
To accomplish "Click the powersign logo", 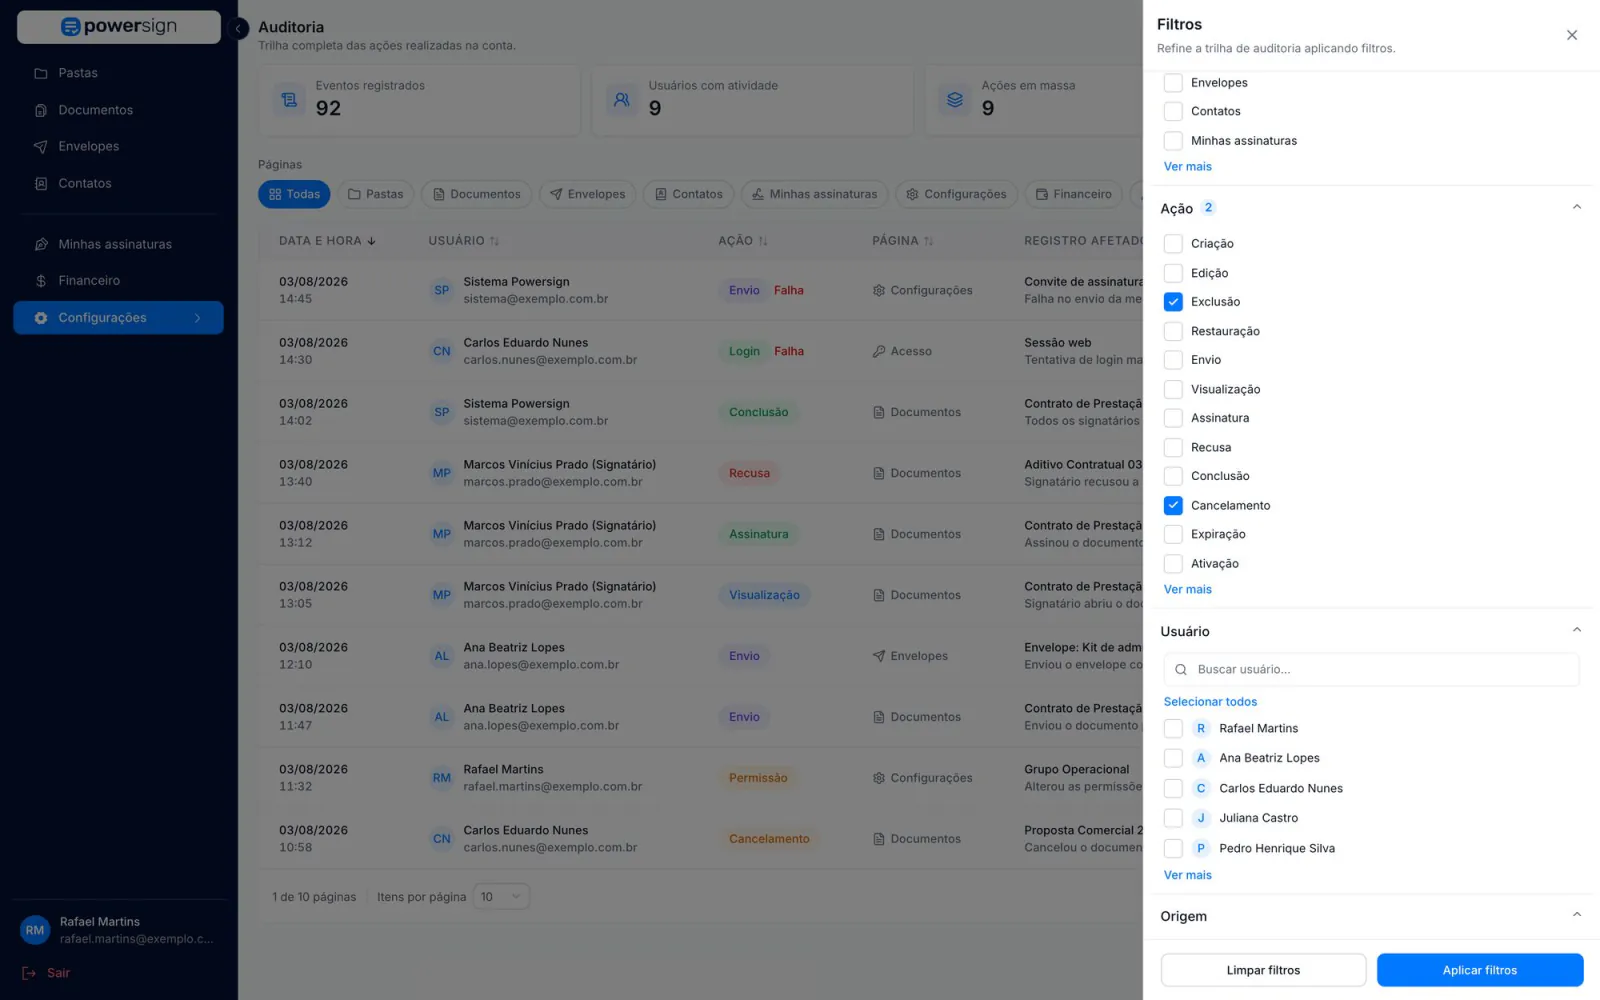I will point(119,27).
